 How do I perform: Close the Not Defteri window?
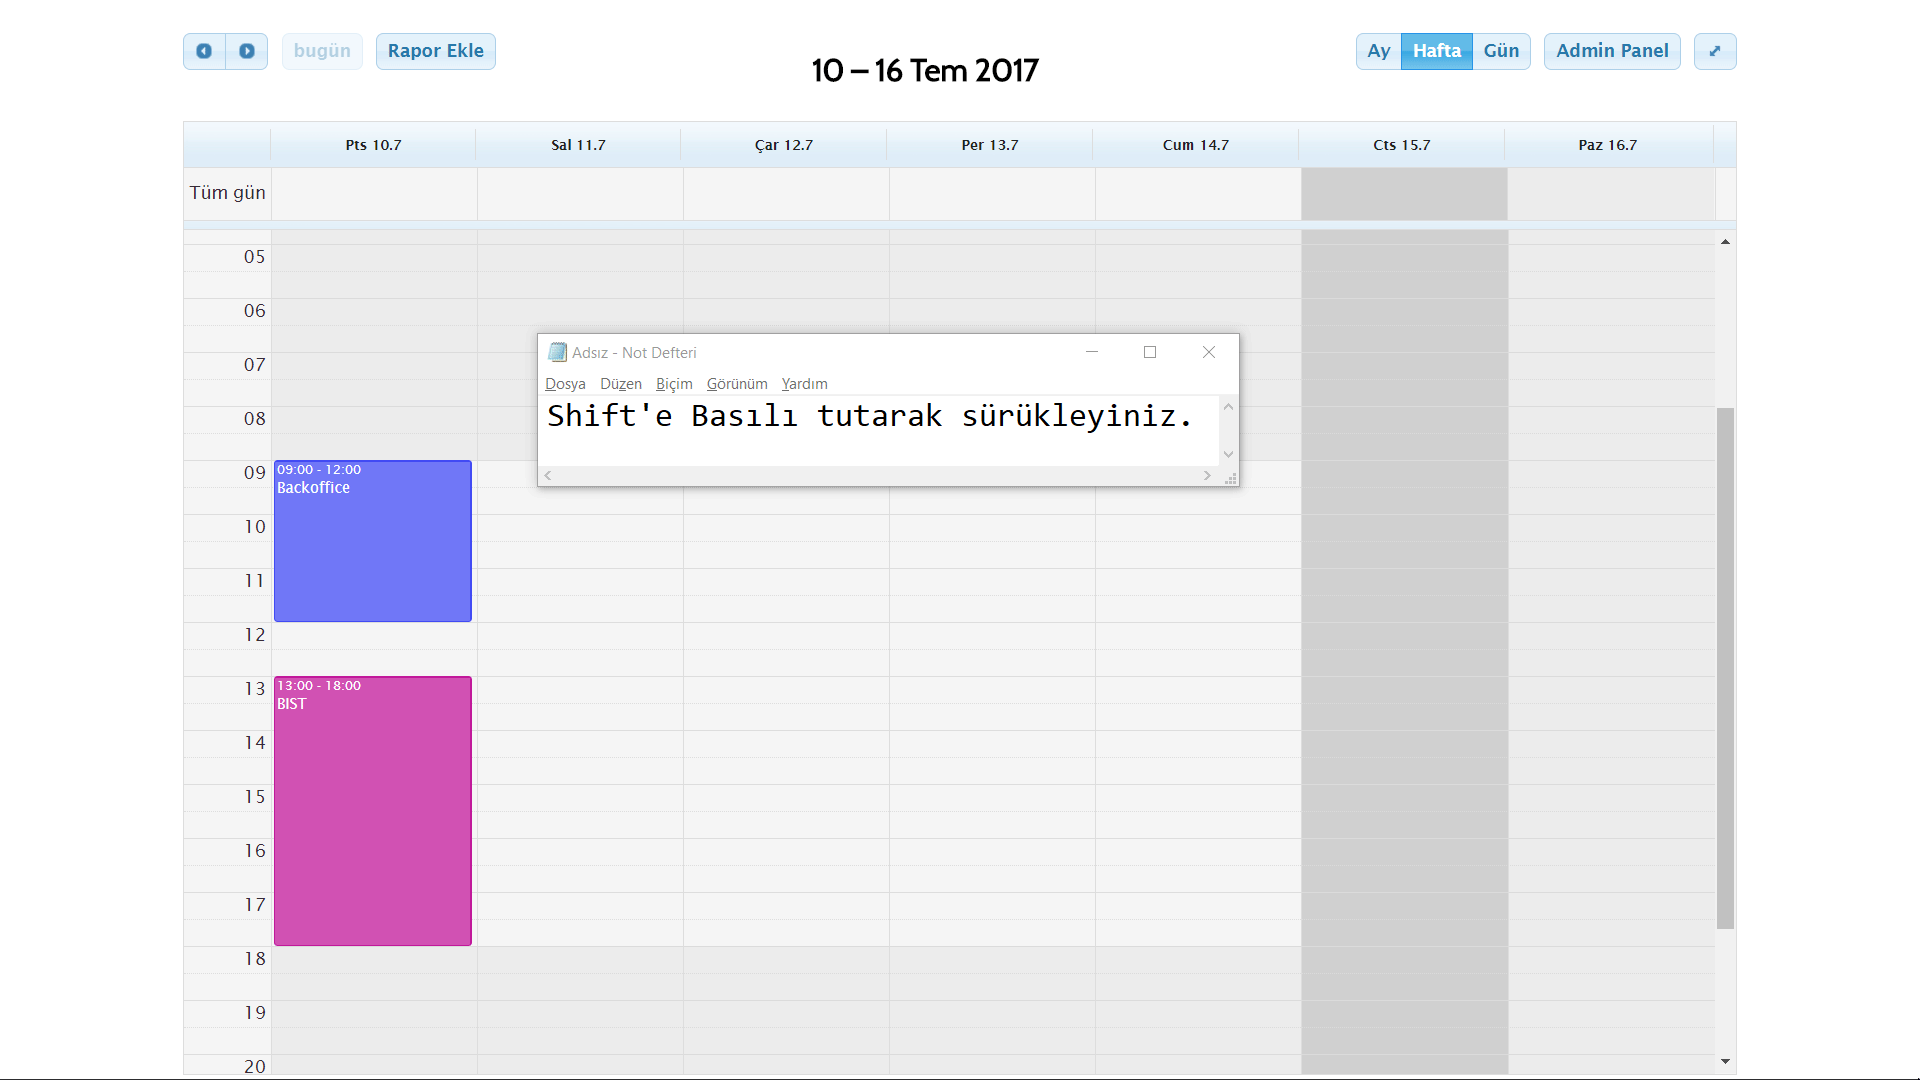pyautogui.click(x=1209, y=352)
